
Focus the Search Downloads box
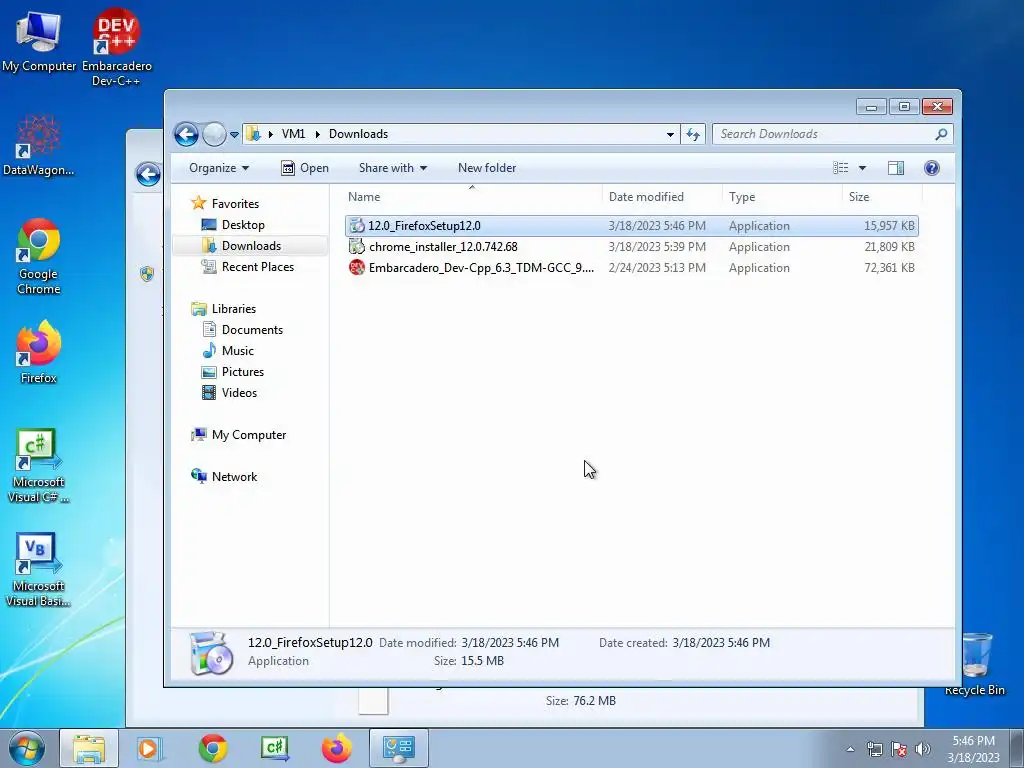[x=832, y=134]
